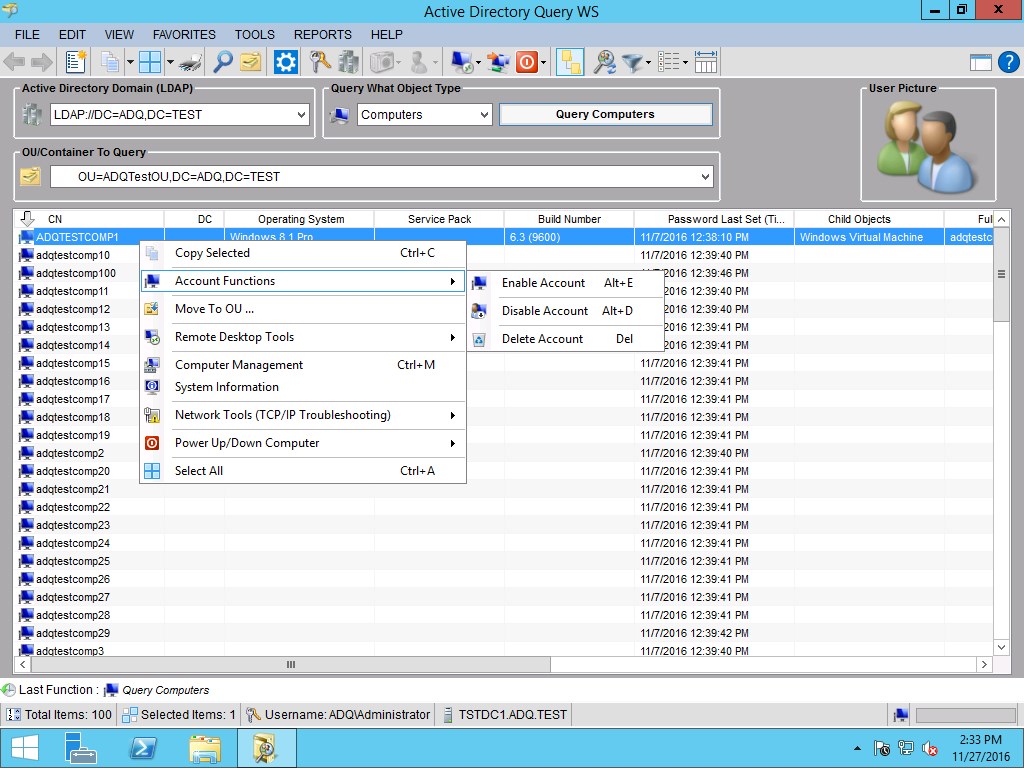Click the blue help question mark icon
The image size is (1024, 768).
tap(1009, 62)
